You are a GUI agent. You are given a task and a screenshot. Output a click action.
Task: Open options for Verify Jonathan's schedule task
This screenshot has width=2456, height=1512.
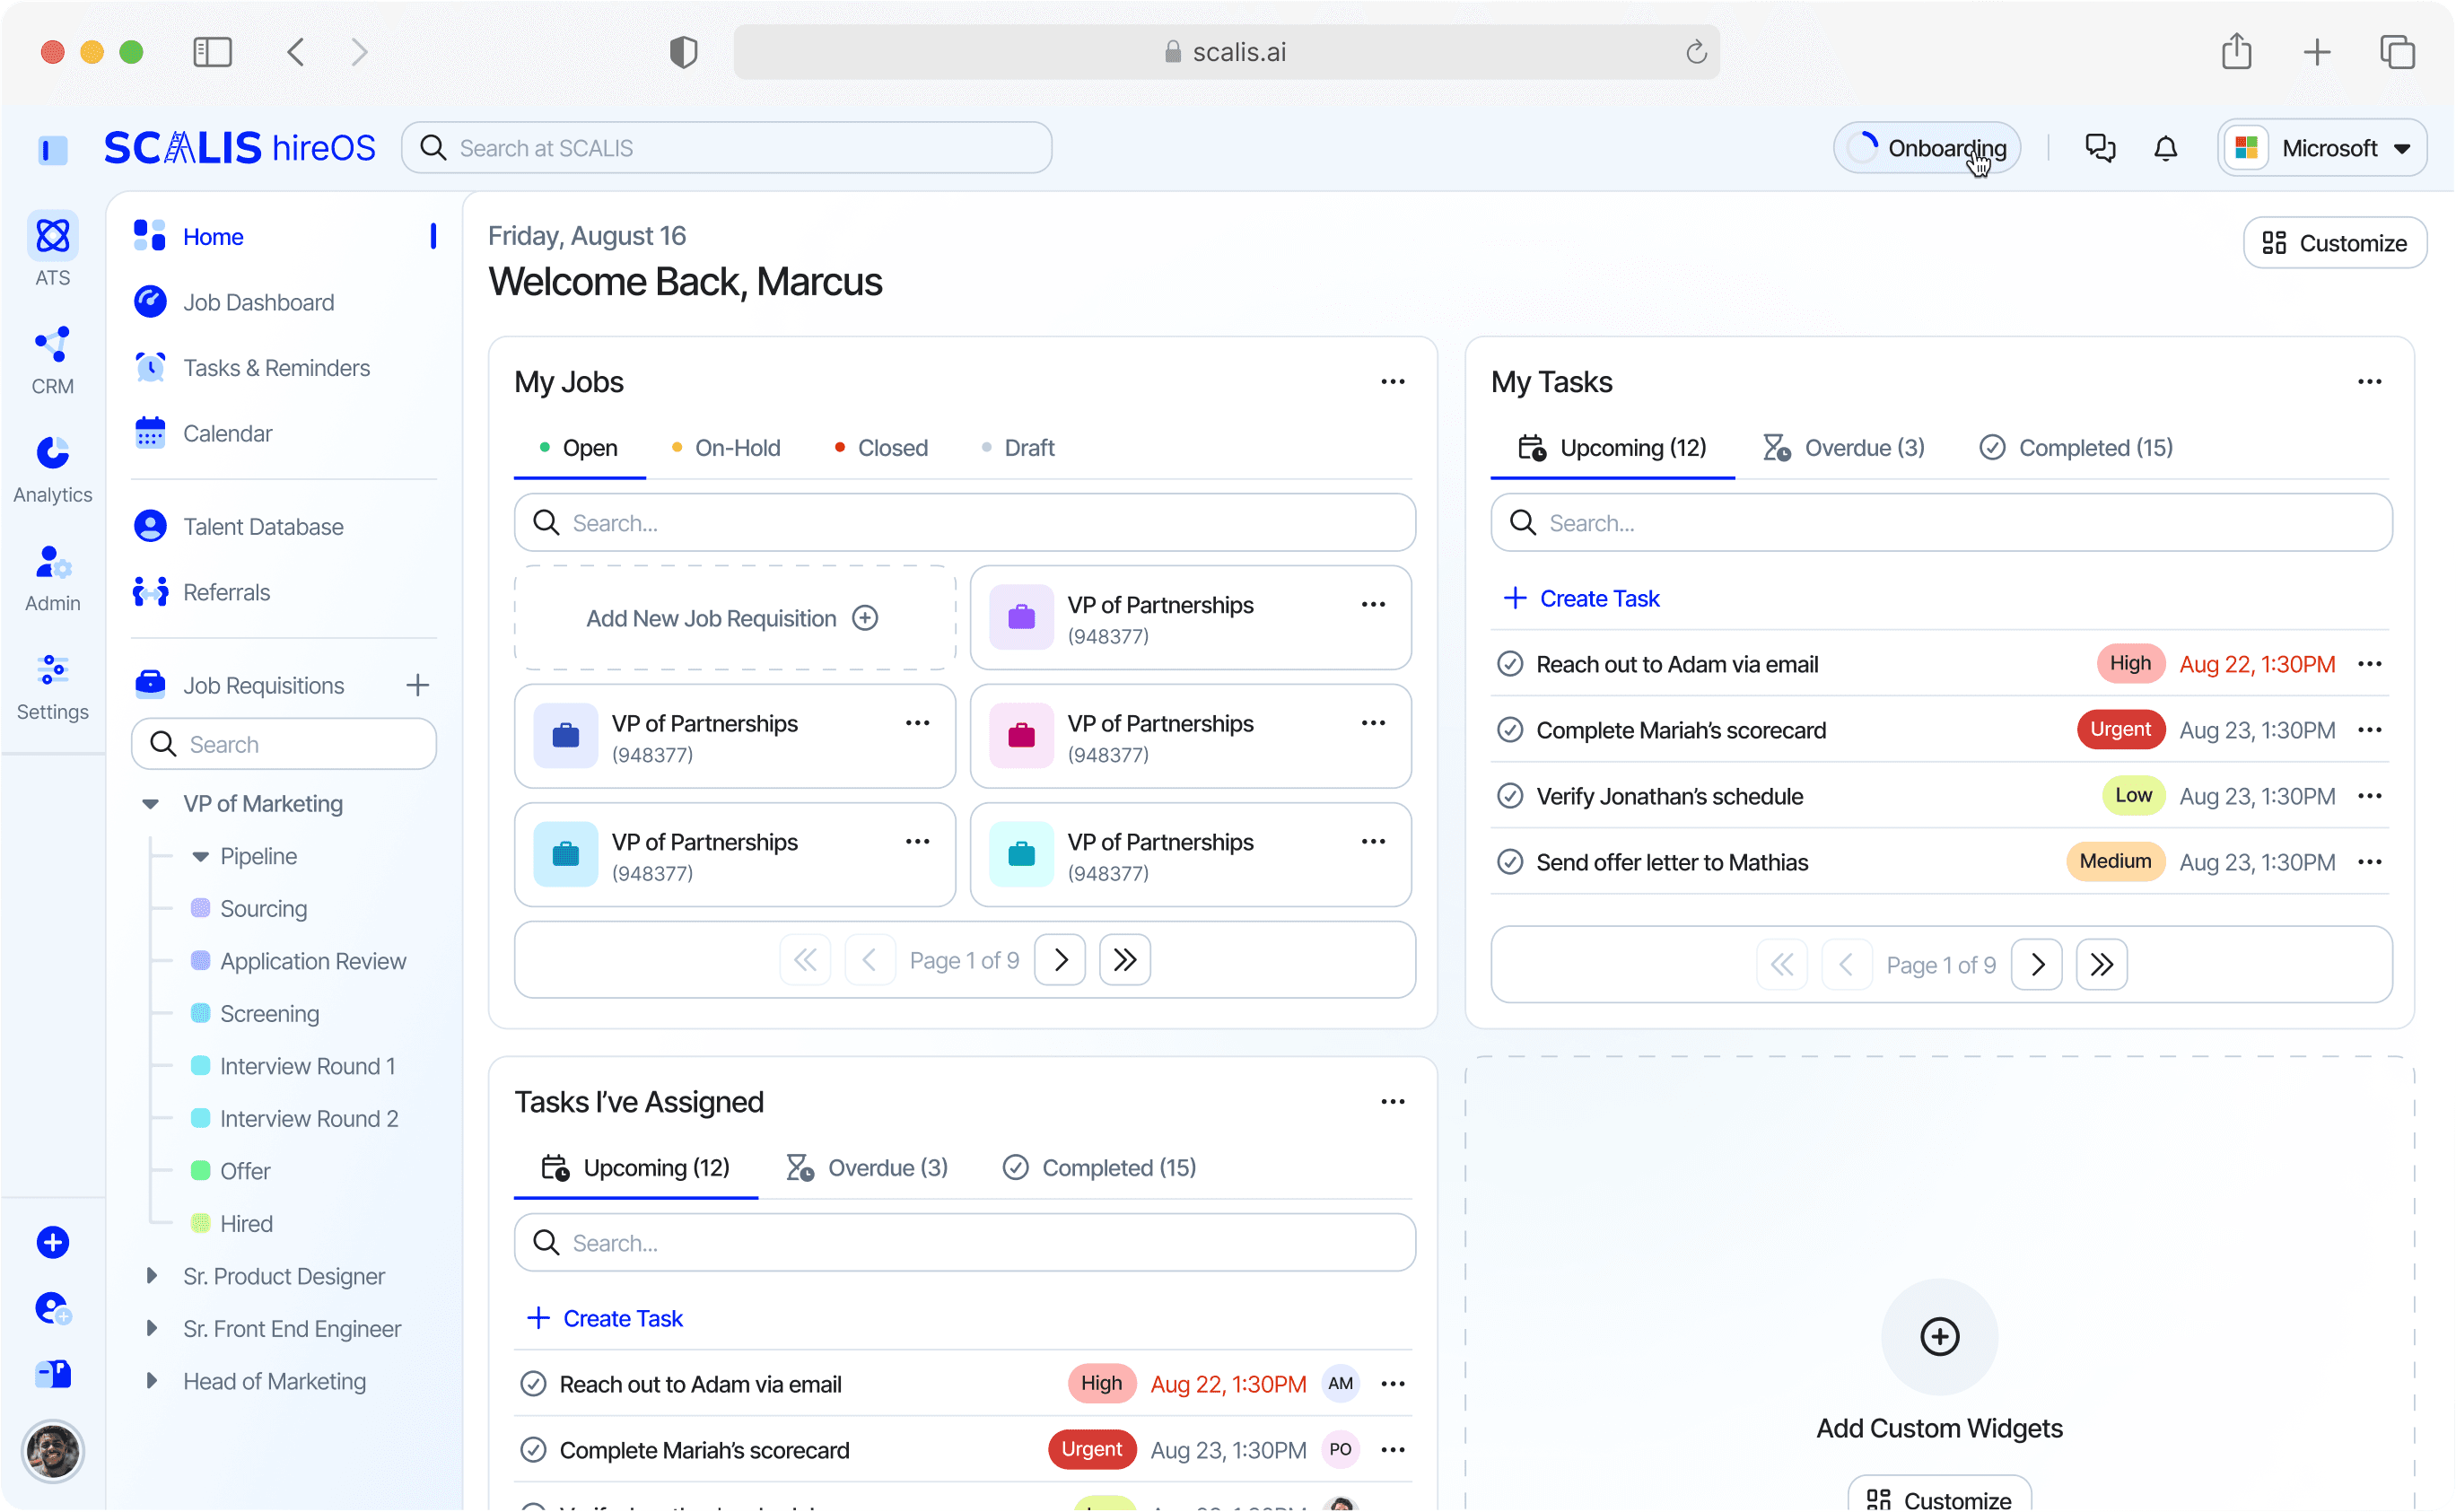[x=2369, y=796]
